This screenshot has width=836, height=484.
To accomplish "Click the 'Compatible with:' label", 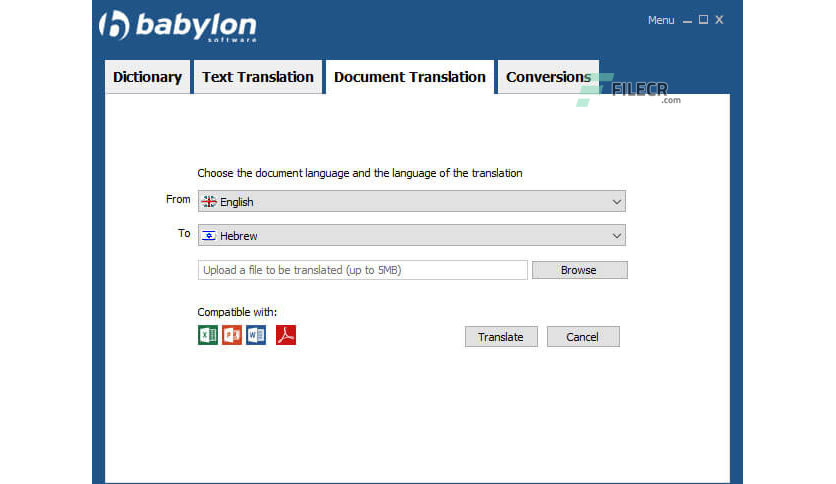I will click(237, 312).
